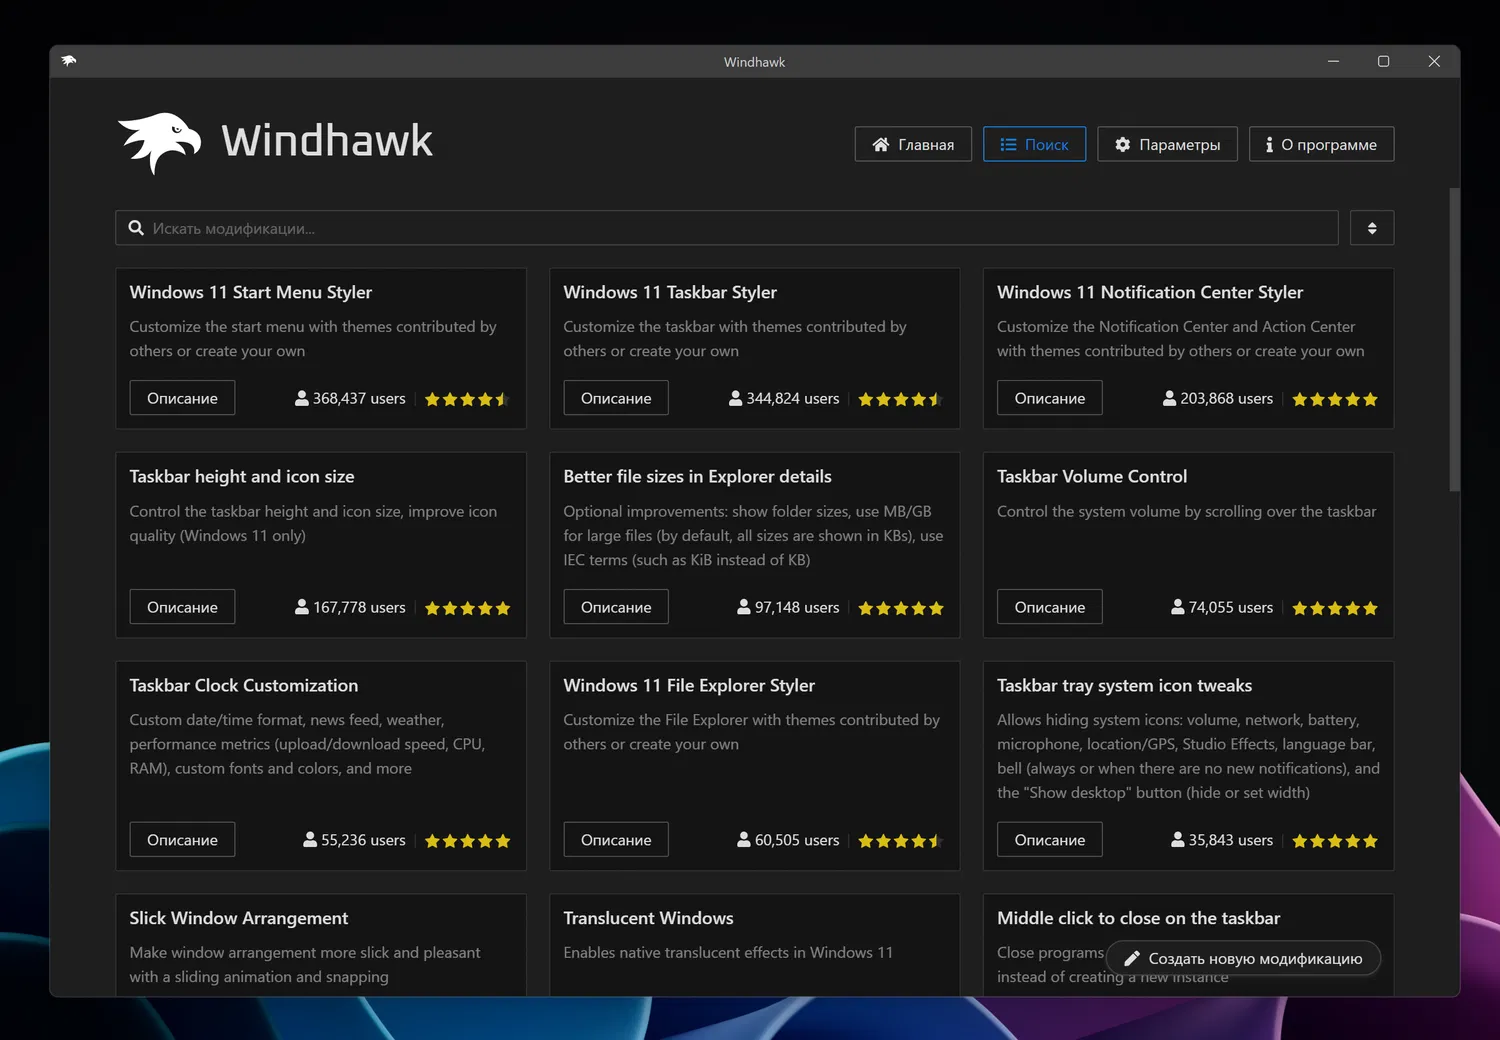Image resolution: width=1500 pixels, height=1040 pixels.
Task: Click the star rating of Taskbar Volume Control
Action: point(1335,608)
